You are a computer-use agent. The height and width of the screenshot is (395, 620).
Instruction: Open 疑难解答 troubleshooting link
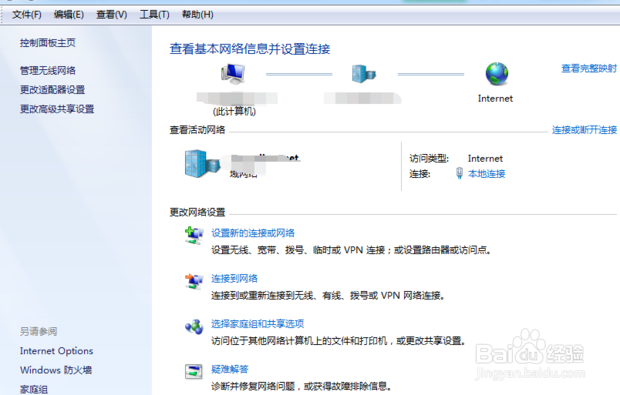click(x=230, y=369)
